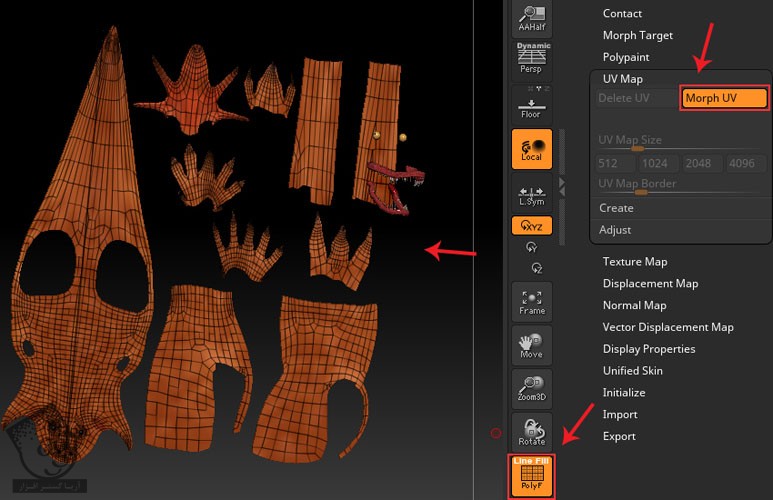The image size is (773, 500).
Task: Toggle Dynamic Persp perspective mode
Action: [532, 59]
